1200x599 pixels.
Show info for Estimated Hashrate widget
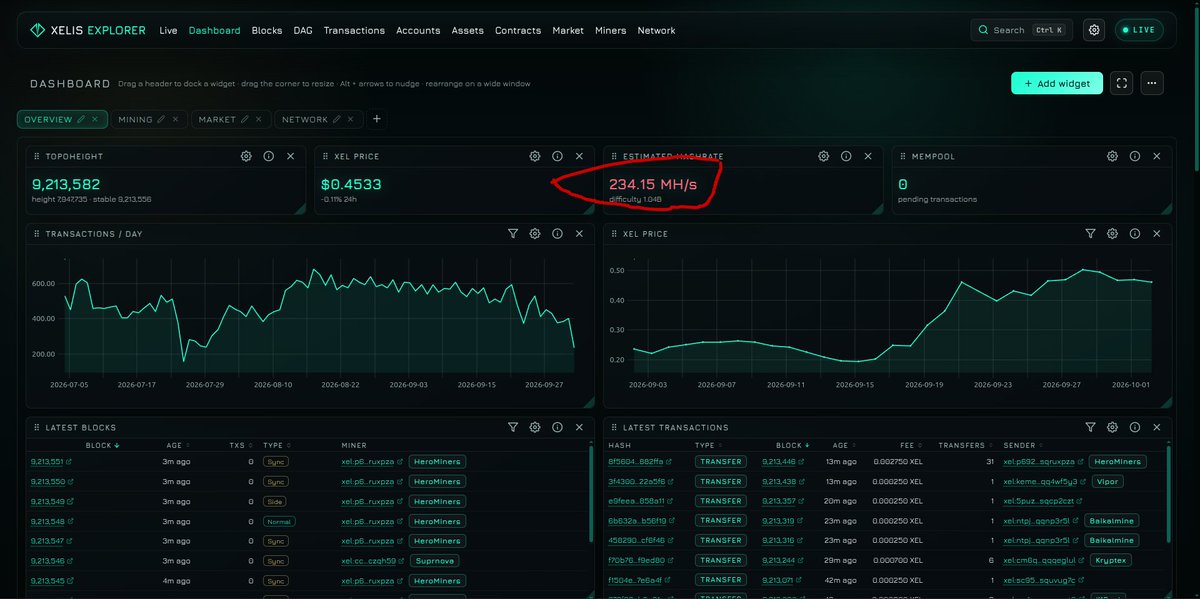(846, 157)
